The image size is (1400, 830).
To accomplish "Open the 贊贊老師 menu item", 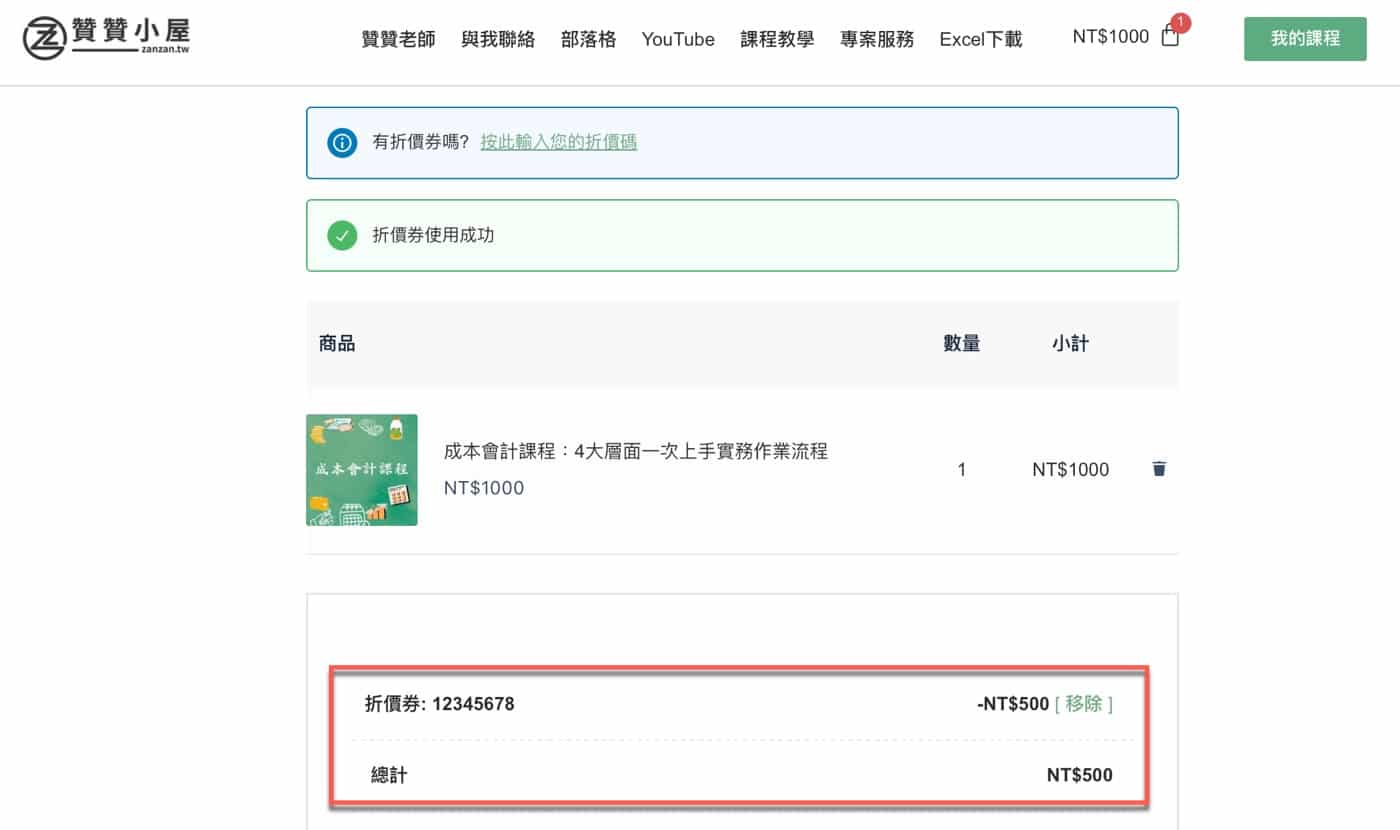I will click(398, 39).
